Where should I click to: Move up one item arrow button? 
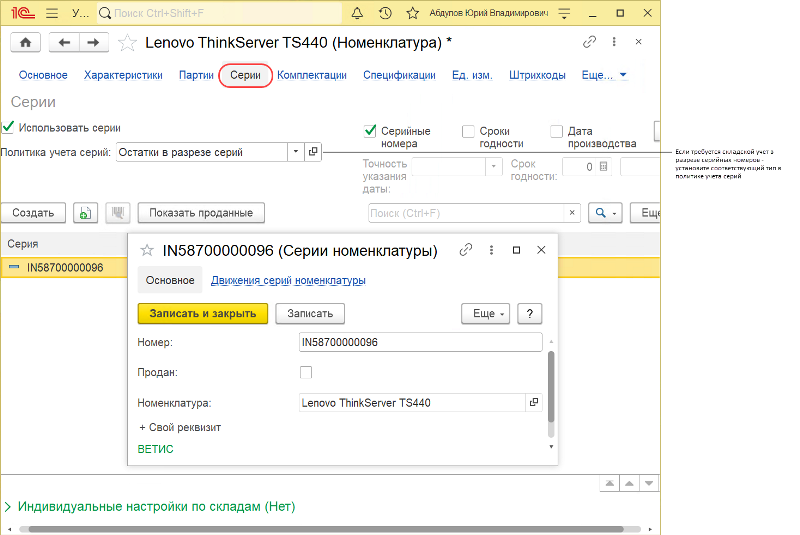[629, 483]
